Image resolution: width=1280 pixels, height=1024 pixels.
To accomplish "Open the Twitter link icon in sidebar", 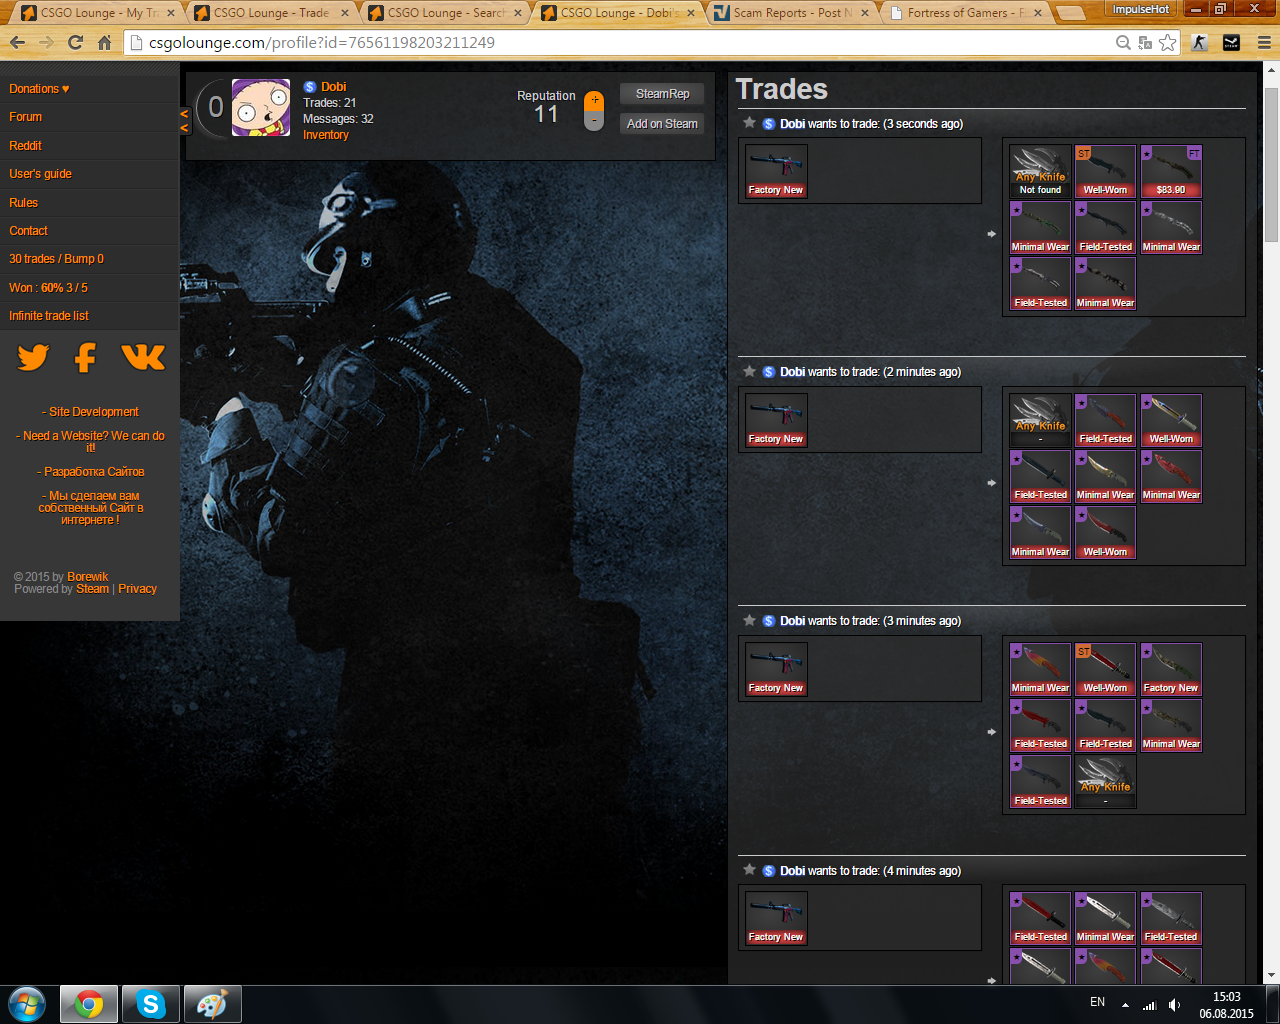I will pyautogui.click(x=33, y=358).
